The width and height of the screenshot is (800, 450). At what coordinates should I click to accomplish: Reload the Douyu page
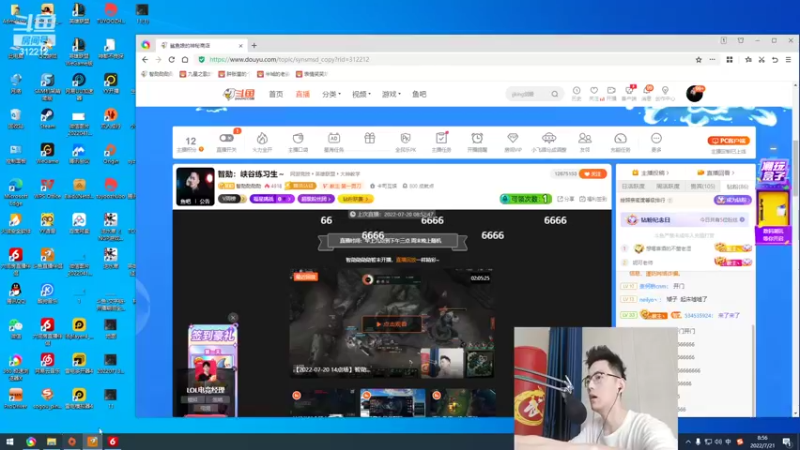tap(171, 60)
